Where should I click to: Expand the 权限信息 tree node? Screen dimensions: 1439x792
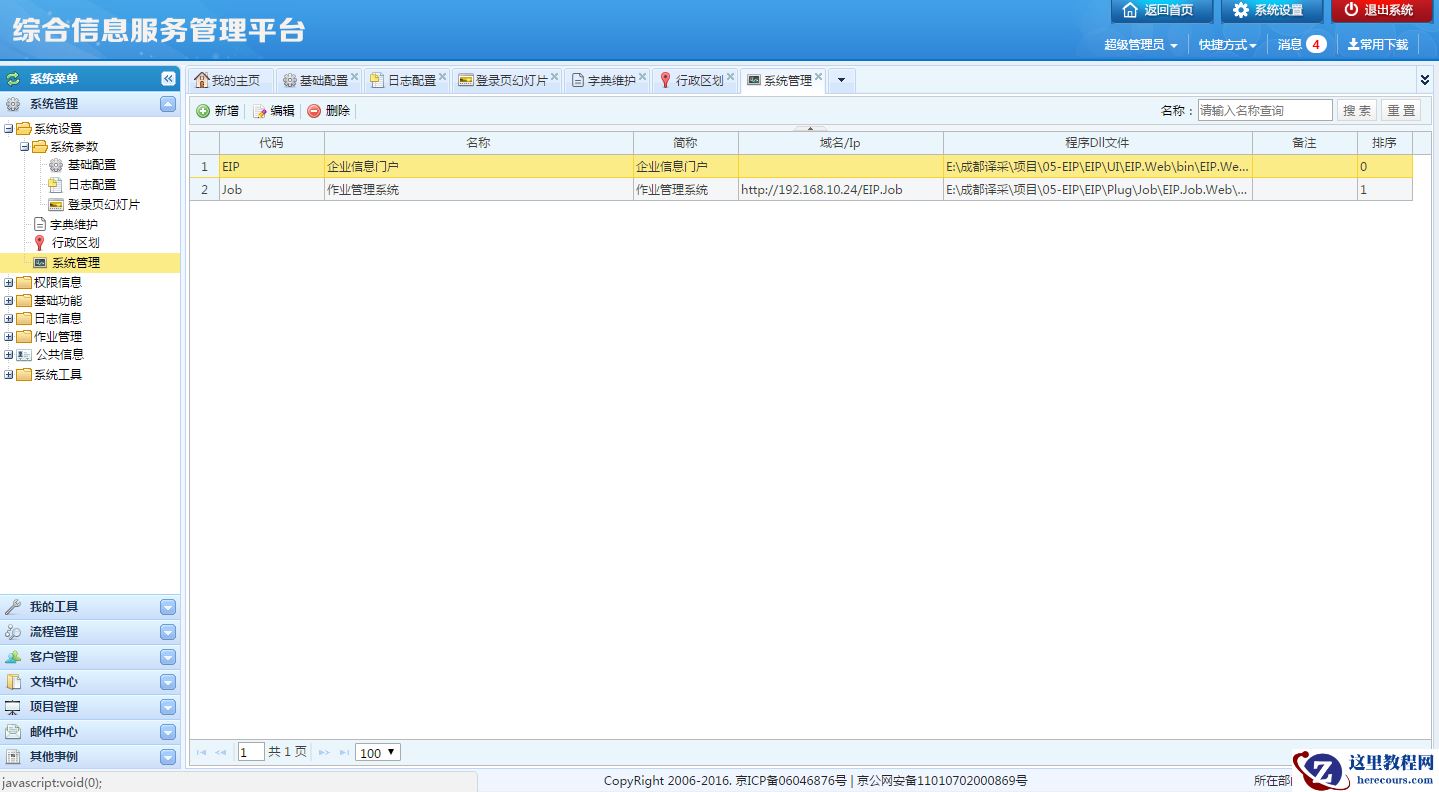(x=9, y=283)
